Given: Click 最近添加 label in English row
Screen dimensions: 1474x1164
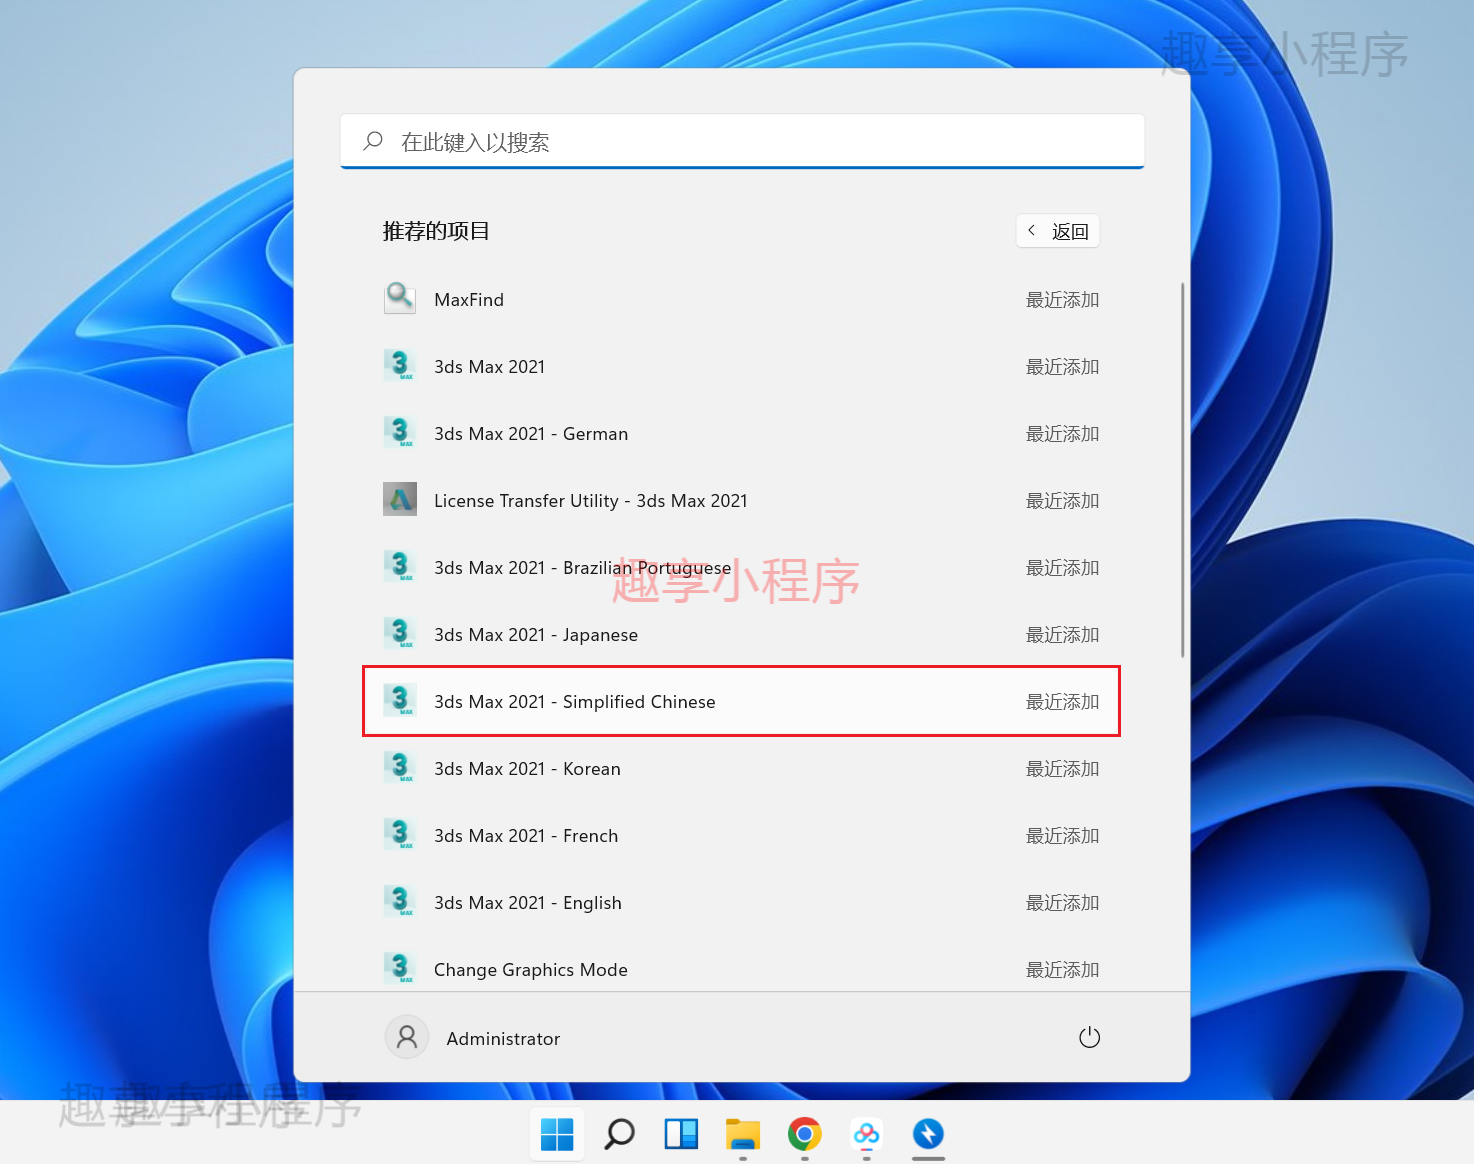Looking at the screenshot, I should [1062, 902].
